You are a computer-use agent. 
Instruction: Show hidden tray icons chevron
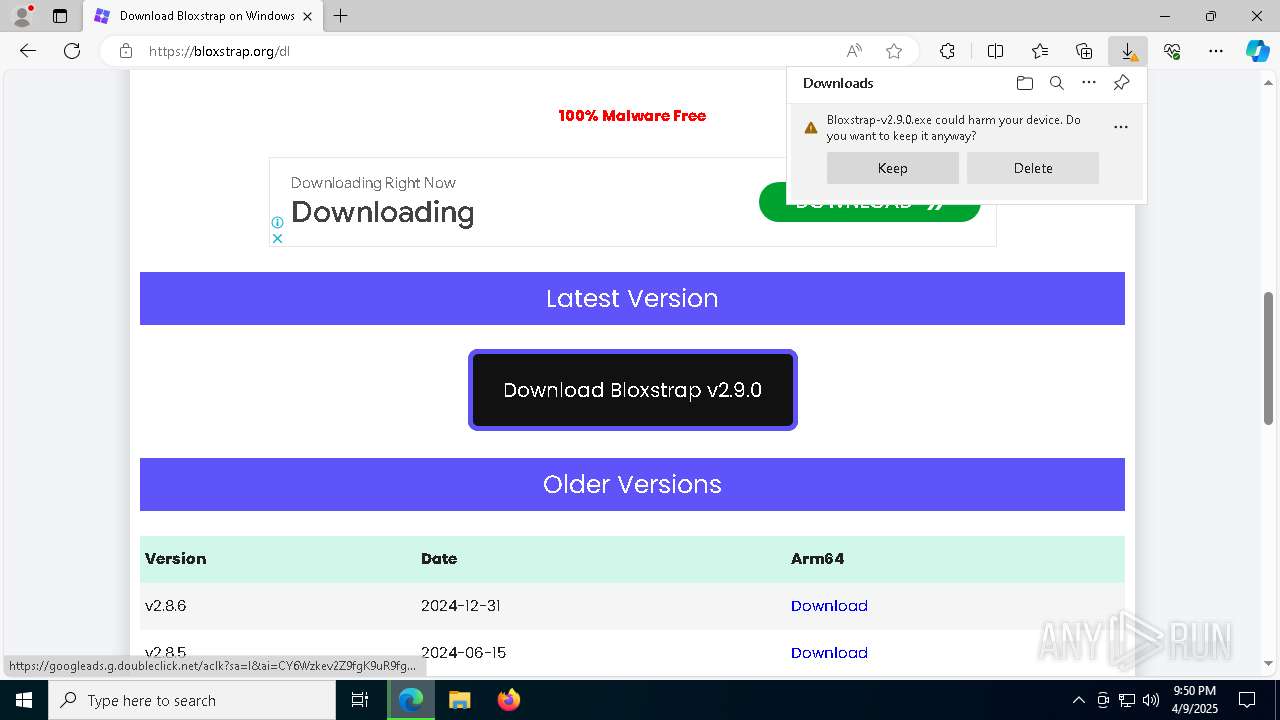pyautogui.click(x=1078, y=700)
